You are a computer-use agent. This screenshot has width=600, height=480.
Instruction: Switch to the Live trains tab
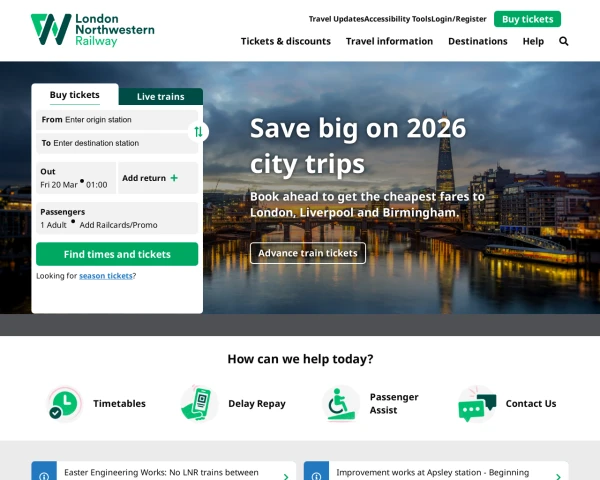click(161, 96)
